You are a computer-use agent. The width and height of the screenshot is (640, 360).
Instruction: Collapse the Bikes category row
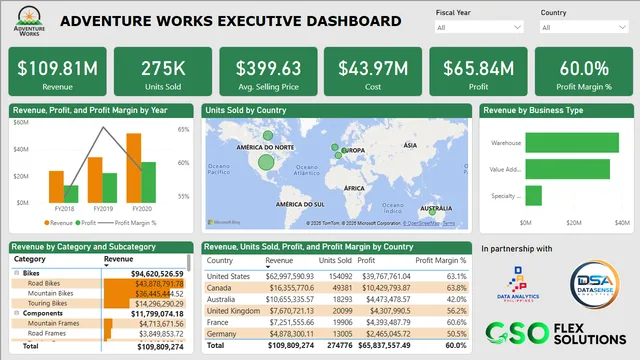(x=17, y=273)
